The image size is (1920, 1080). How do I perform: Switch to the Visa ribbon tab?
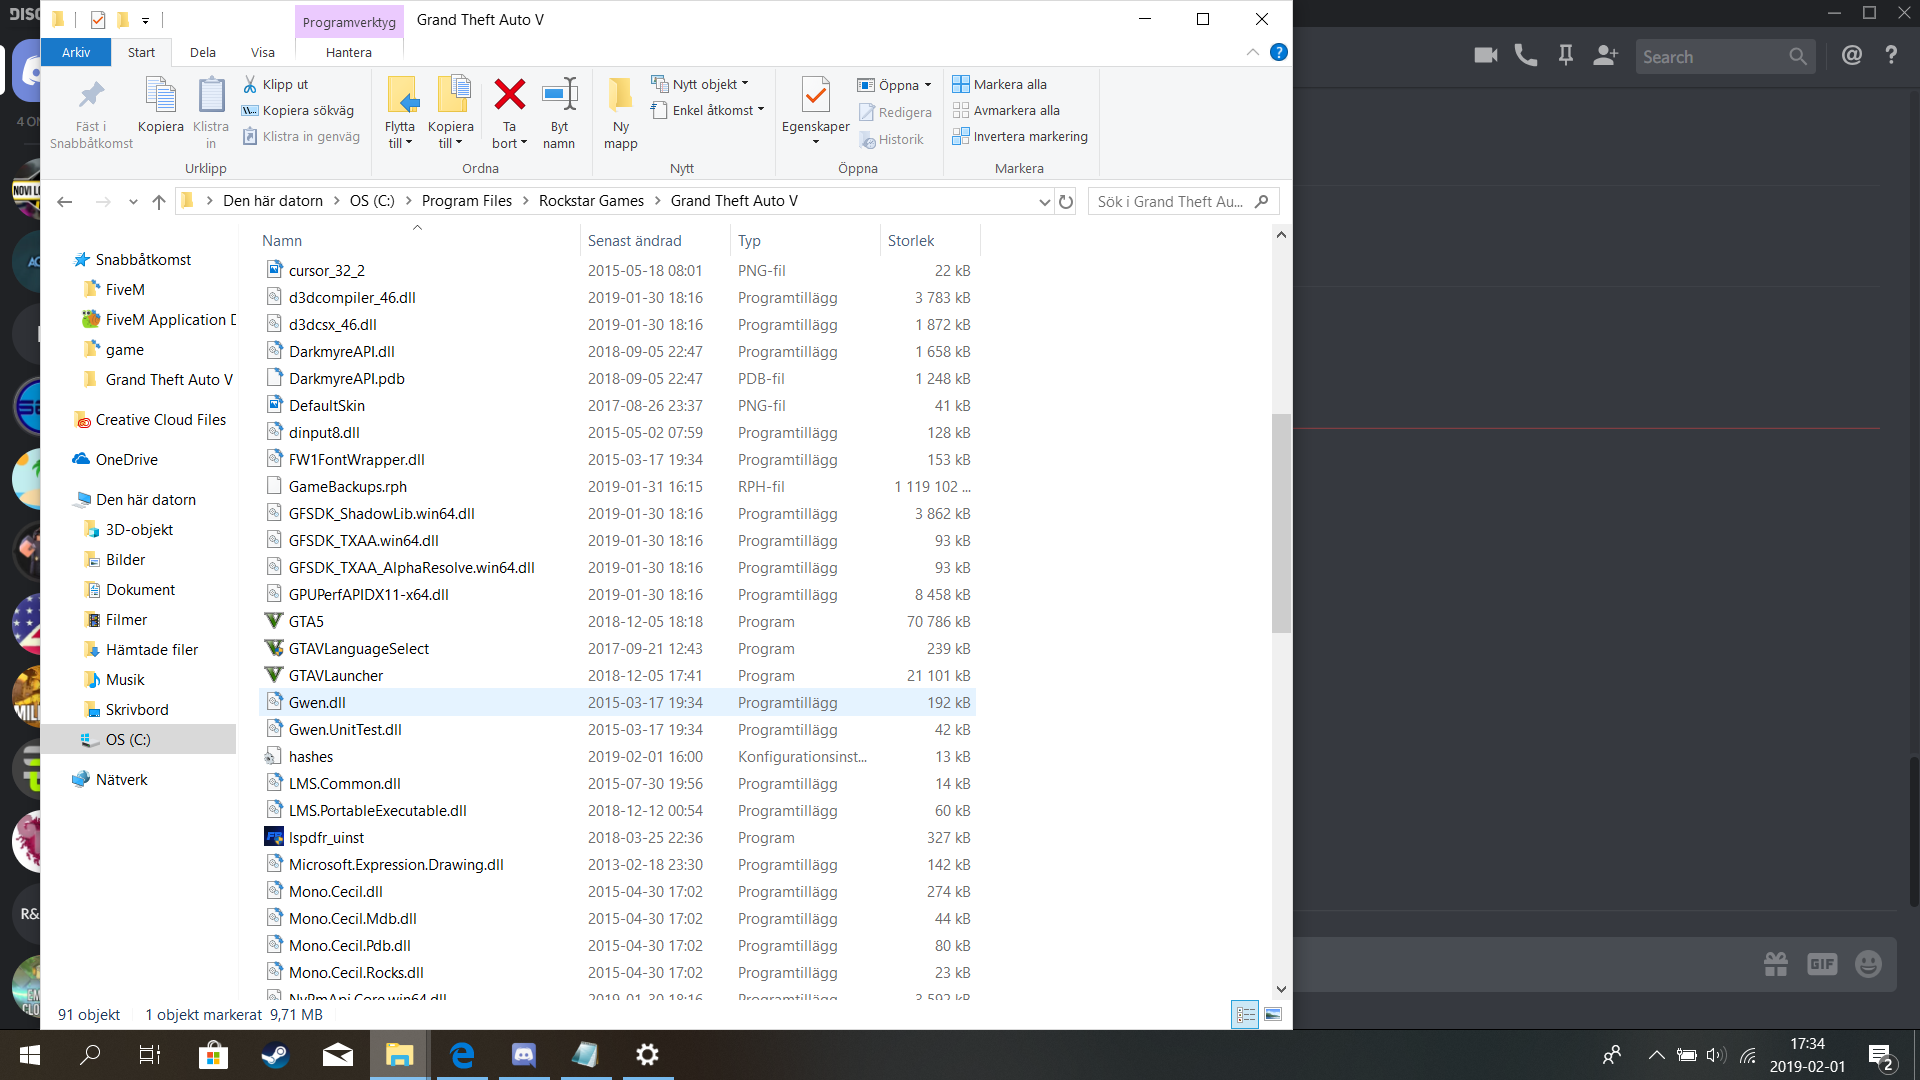point(263,52)
